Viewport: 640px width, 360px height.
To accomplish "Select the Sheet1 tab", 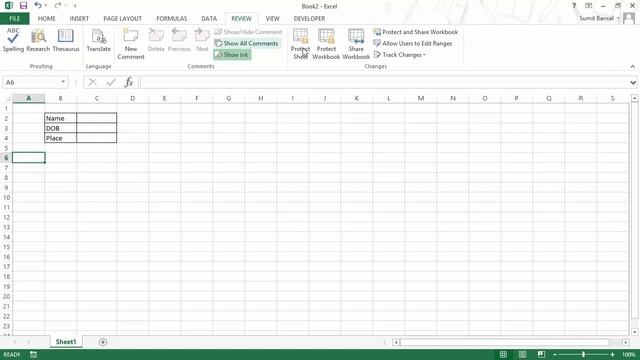I will [x=66, y=342].
